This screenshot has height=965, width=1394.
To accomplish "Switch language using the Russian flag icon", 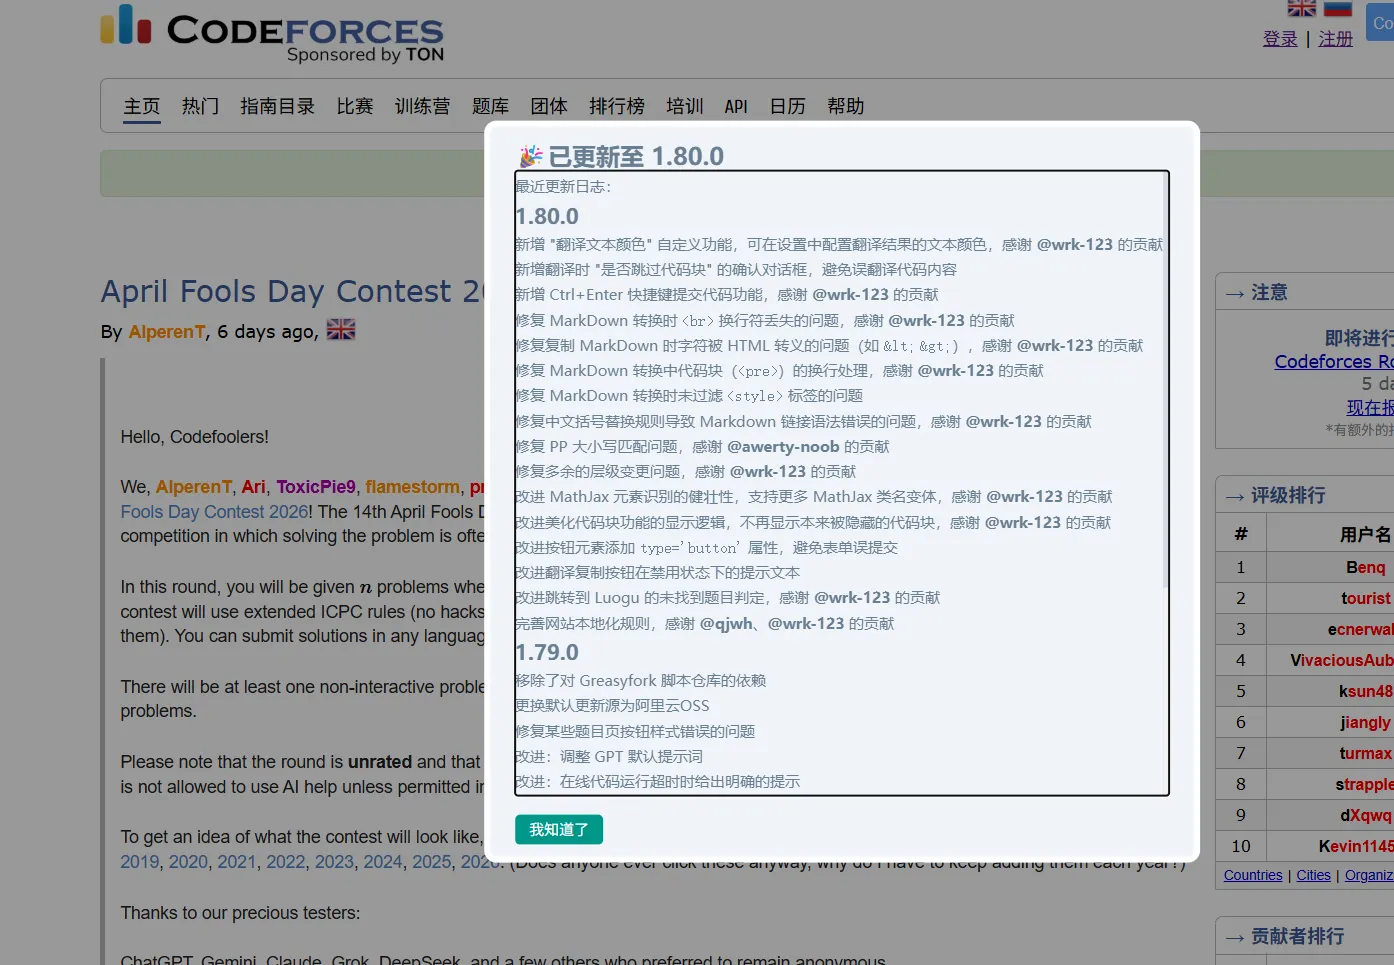I will [1338, 7].
